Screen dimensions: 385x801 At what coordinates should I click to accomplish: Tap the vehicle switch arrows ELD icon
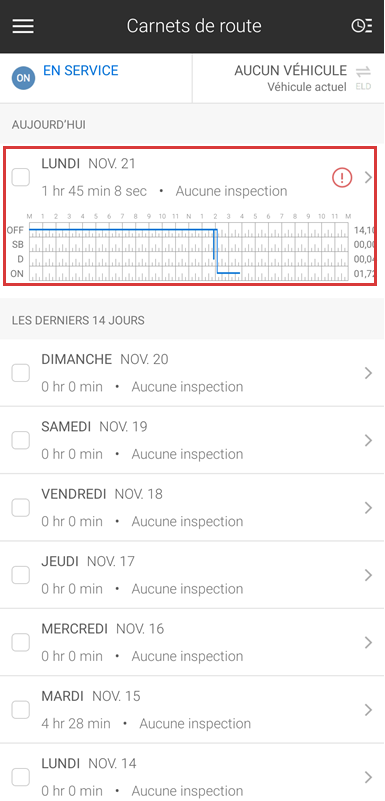[364, 77]
